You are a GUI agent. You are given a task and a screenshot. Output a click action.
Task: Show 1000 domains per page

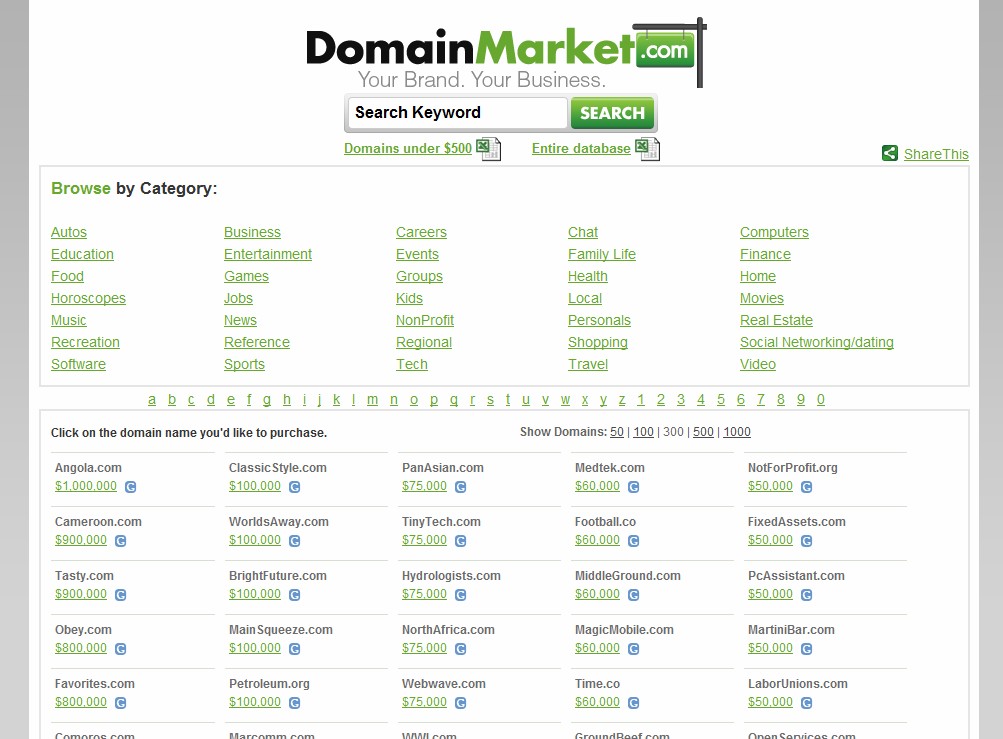pos(737,432)
